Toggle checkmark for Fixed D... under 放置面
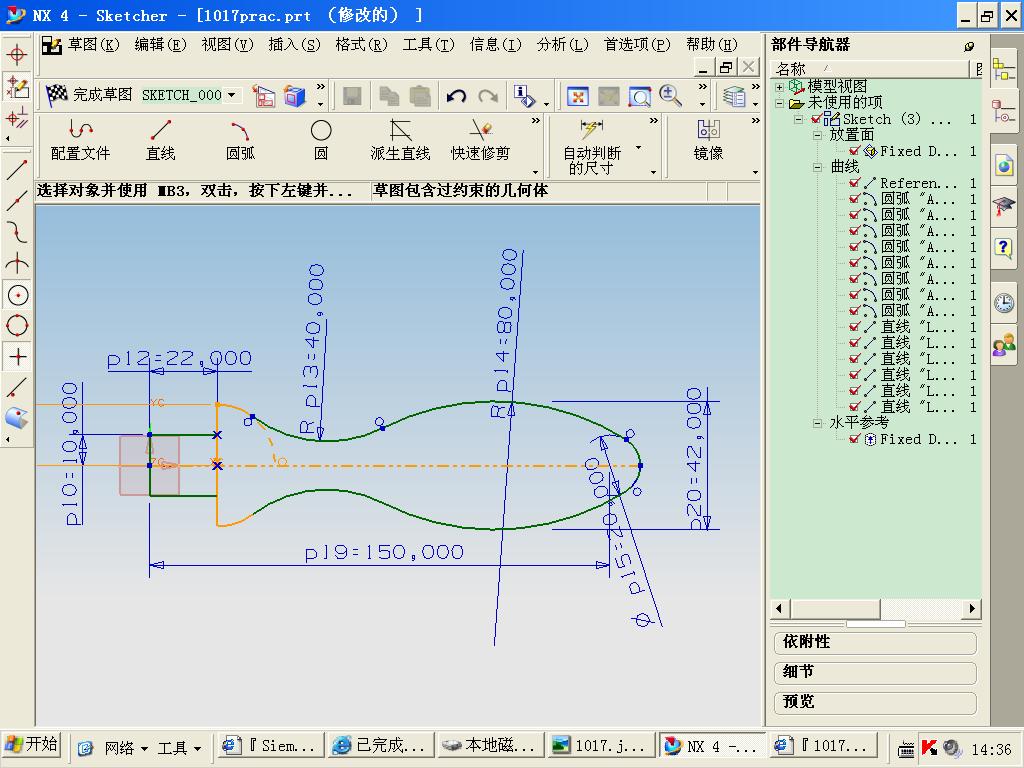This screenshot has height=768, width=1024. tap(854, 151)
